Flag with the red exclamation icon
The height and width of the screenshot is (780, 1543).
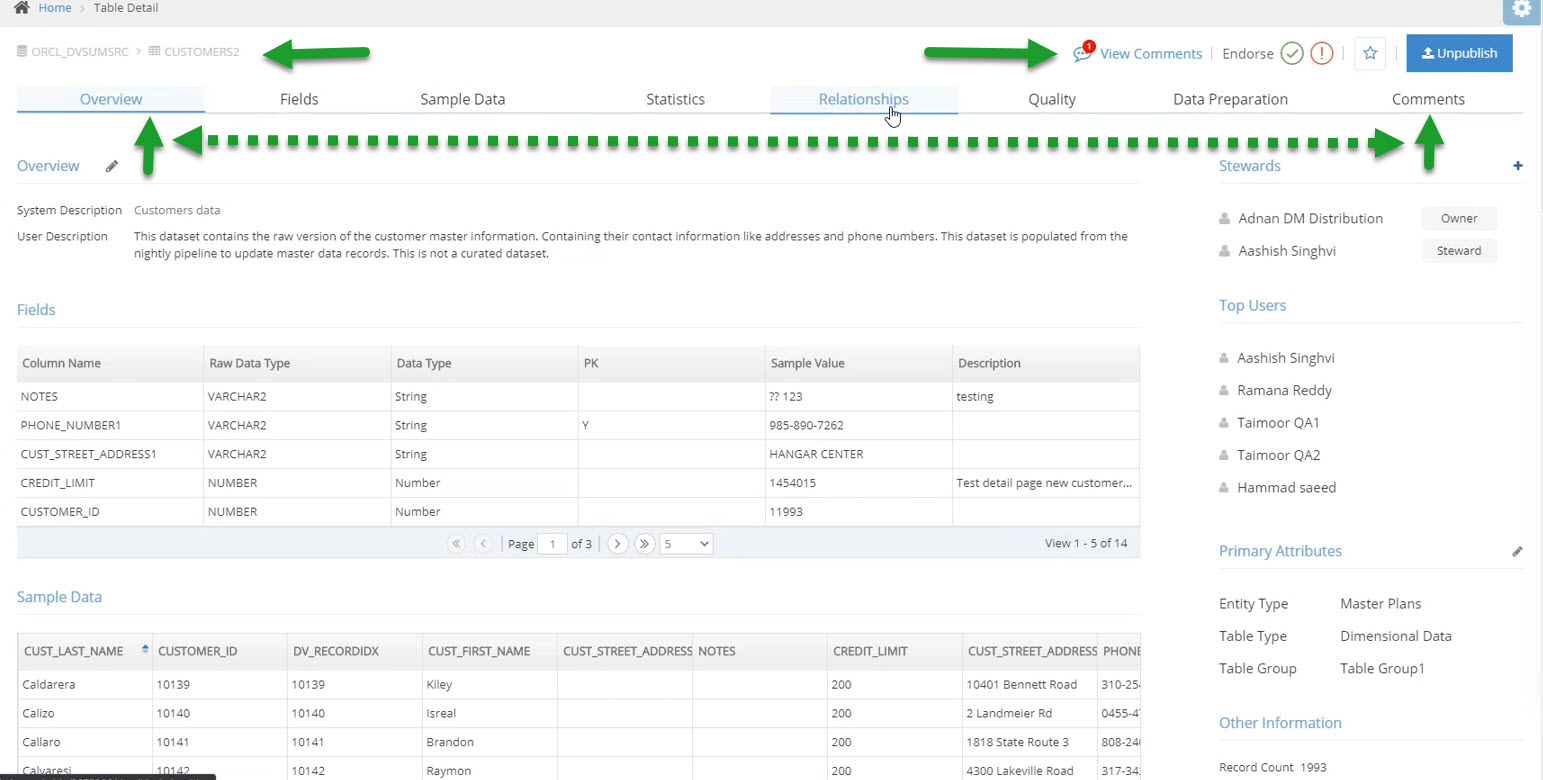click(1321, 54)
